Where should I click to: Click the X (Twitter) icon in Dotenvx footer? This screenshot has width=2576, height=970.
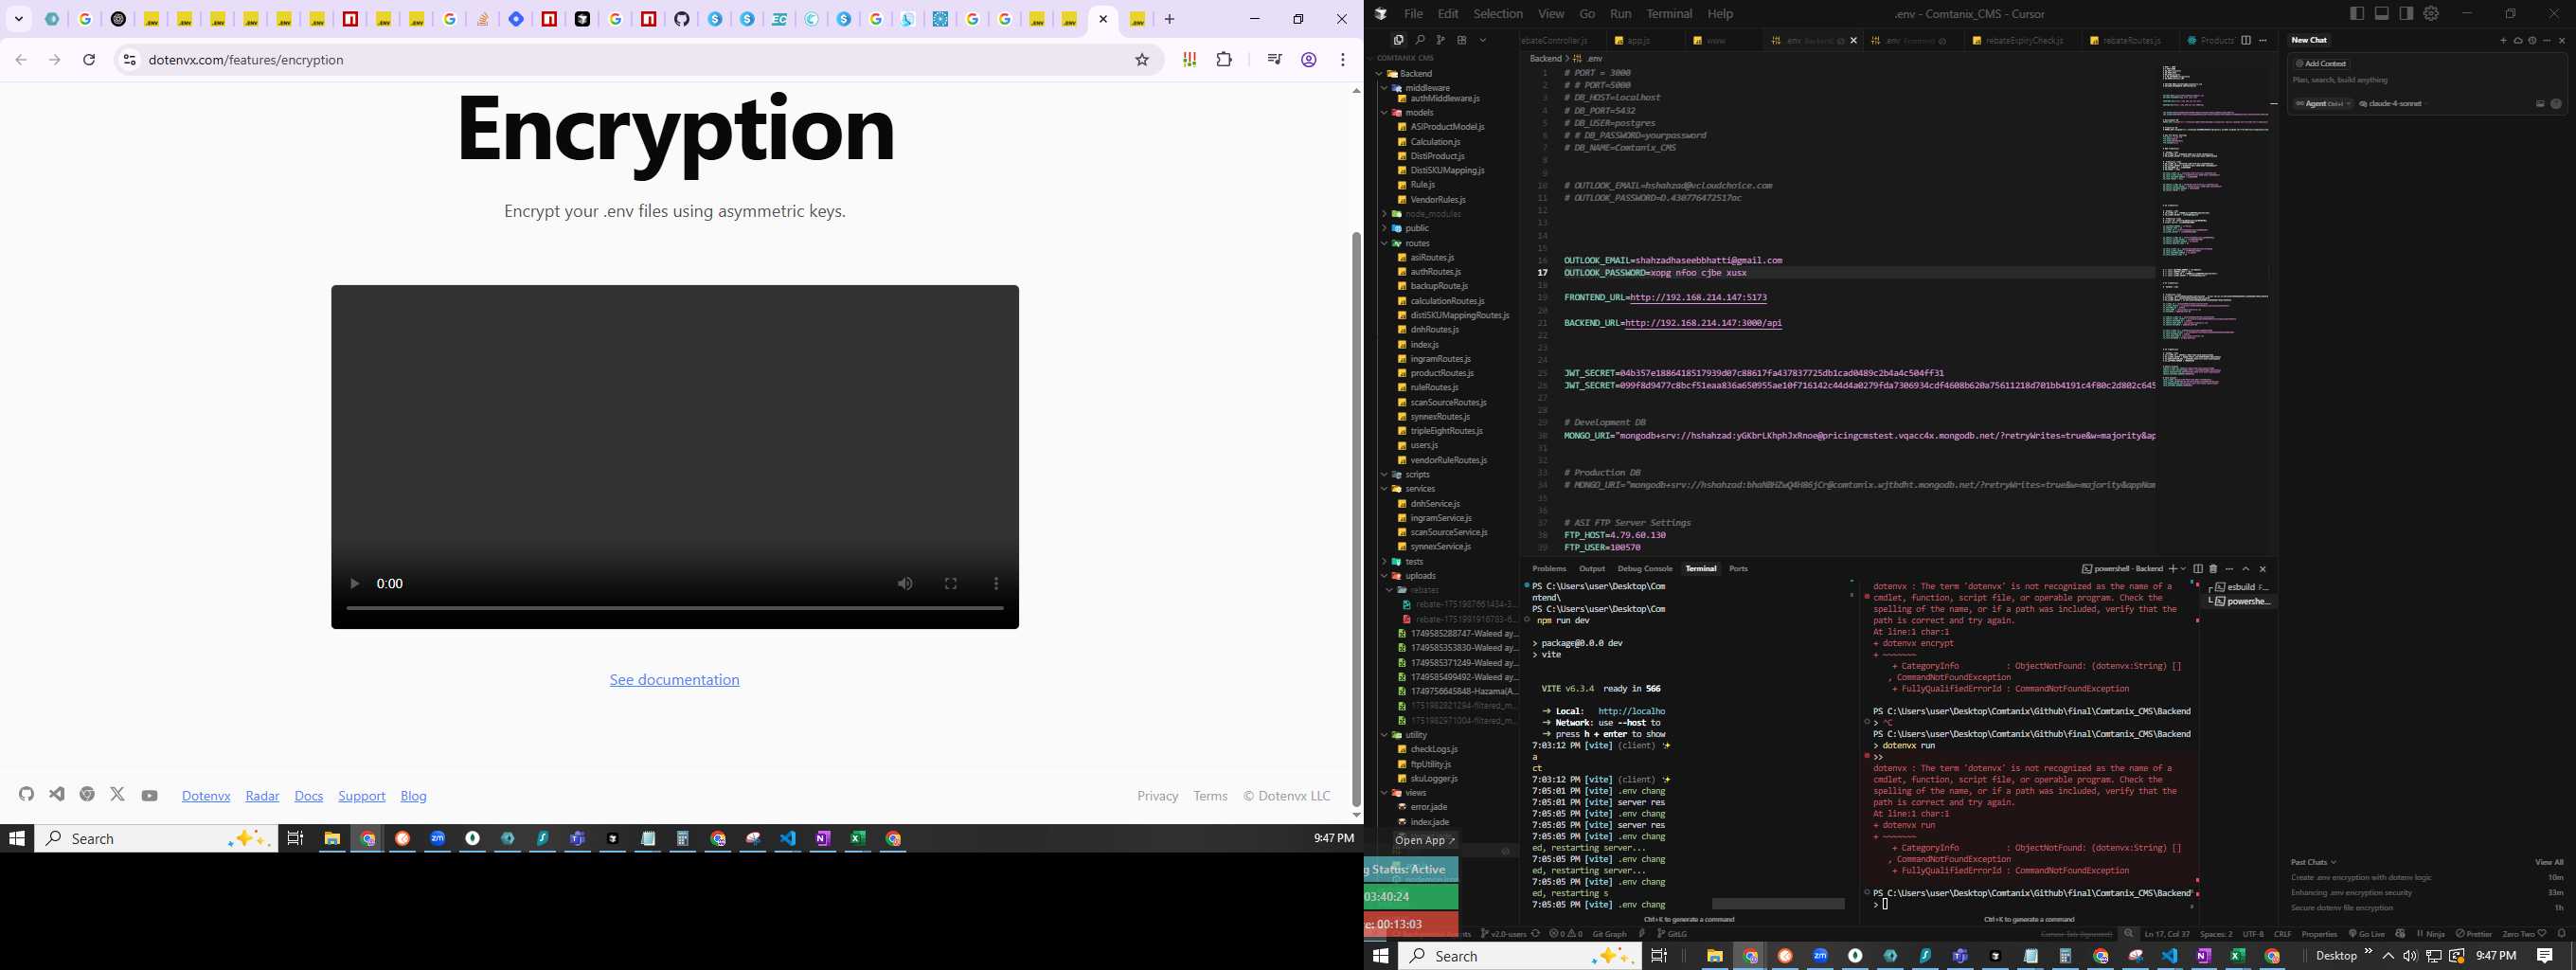(x=118, y=794)
